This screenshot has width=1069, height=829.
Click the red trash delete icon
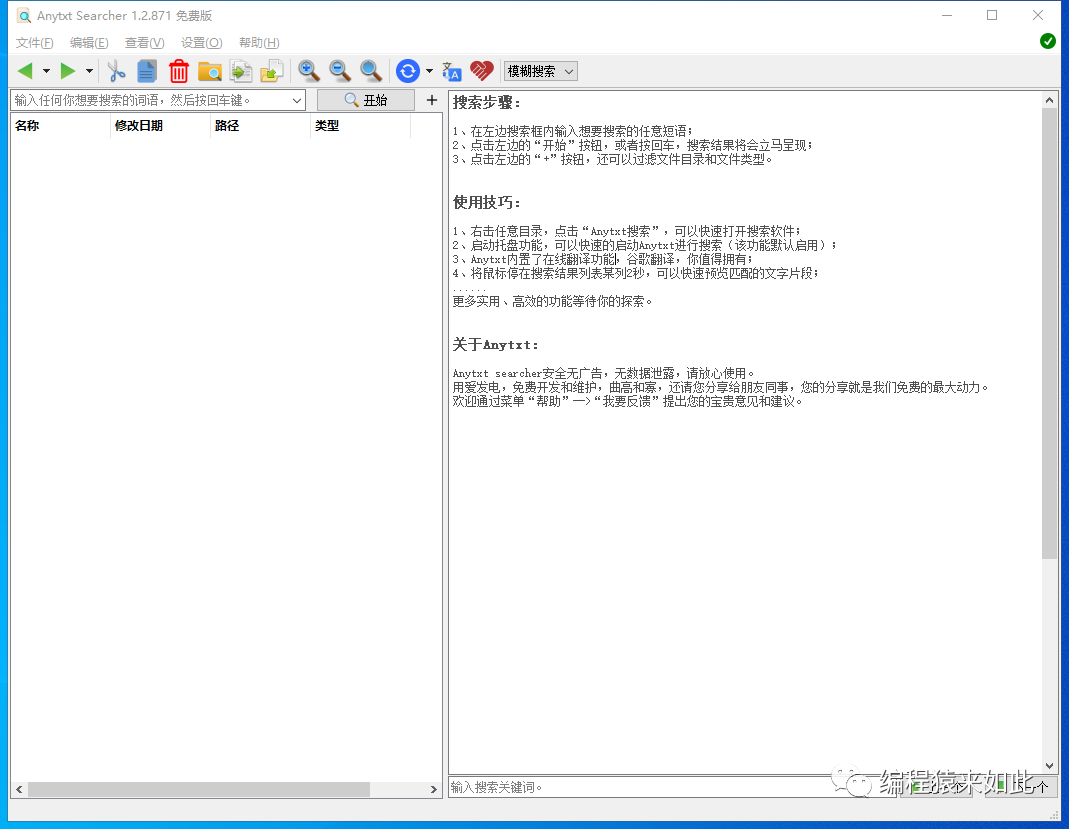click(179, 71)
